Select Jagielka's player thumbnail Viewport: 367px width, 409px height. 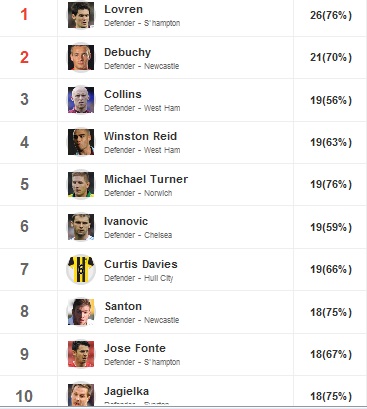81,395
